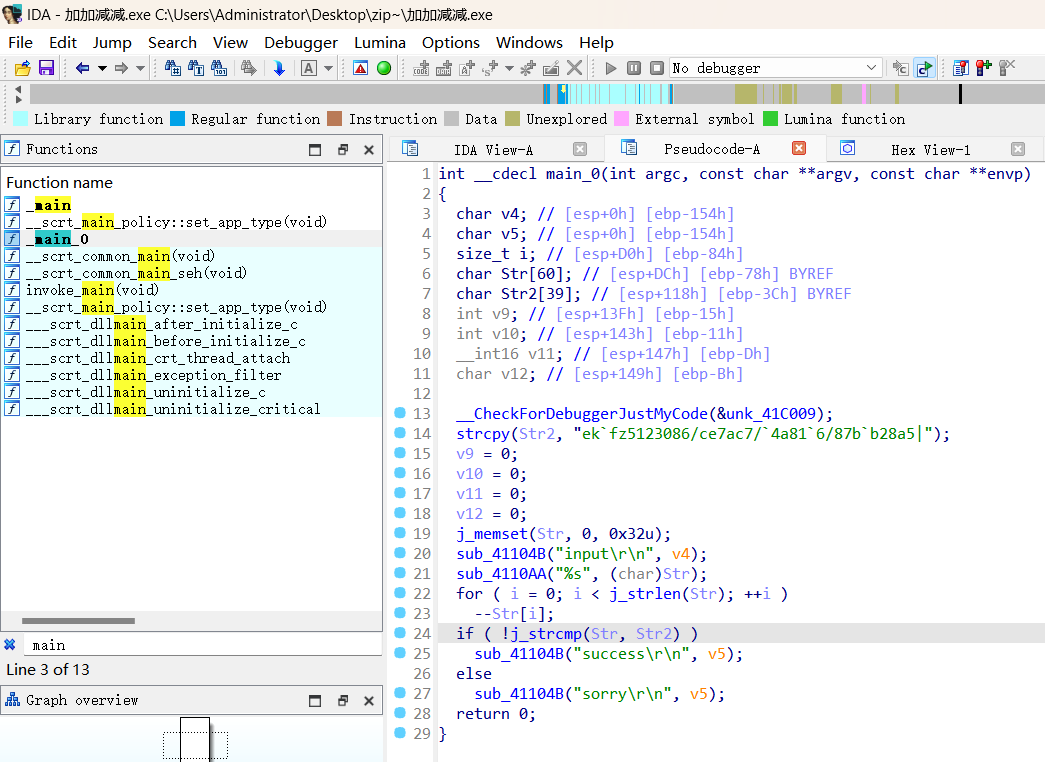The width and height of the screenshot is (1045, 762).
Task: Open dropdown arrow after string conversion icon
Action: tap(509, 68)
